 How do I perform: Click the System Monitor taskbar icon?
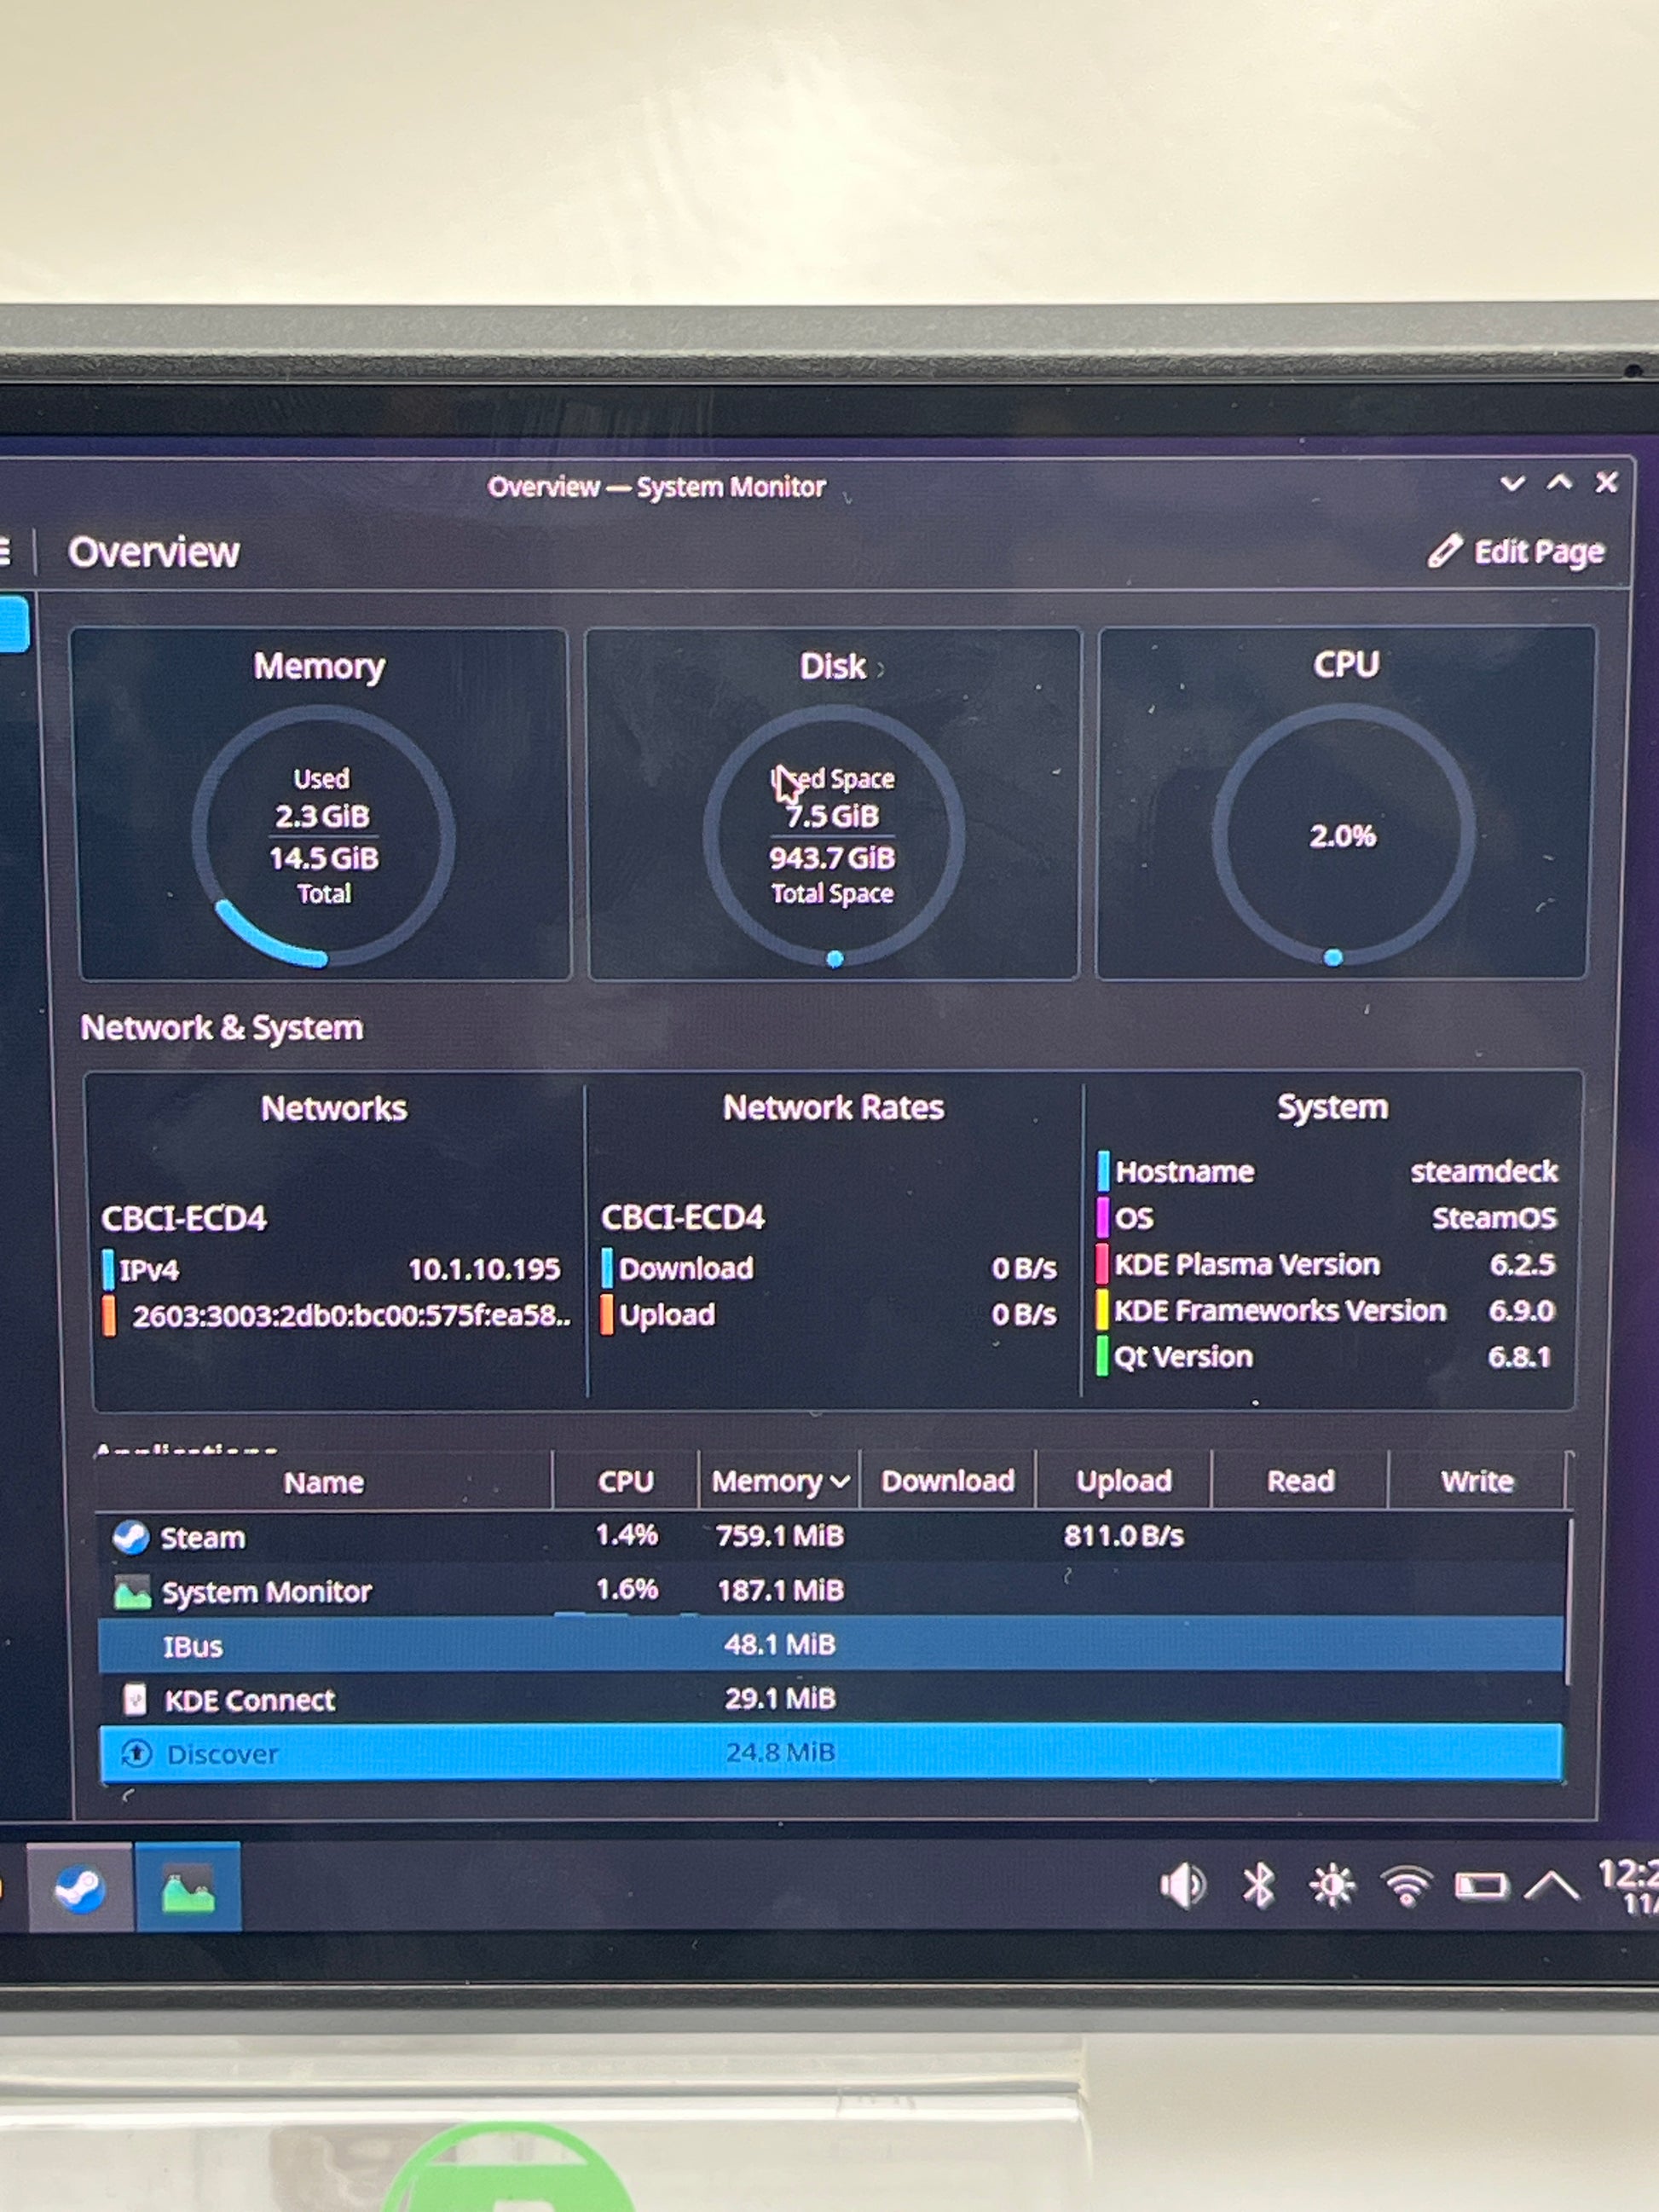(x=188, y=1889)
